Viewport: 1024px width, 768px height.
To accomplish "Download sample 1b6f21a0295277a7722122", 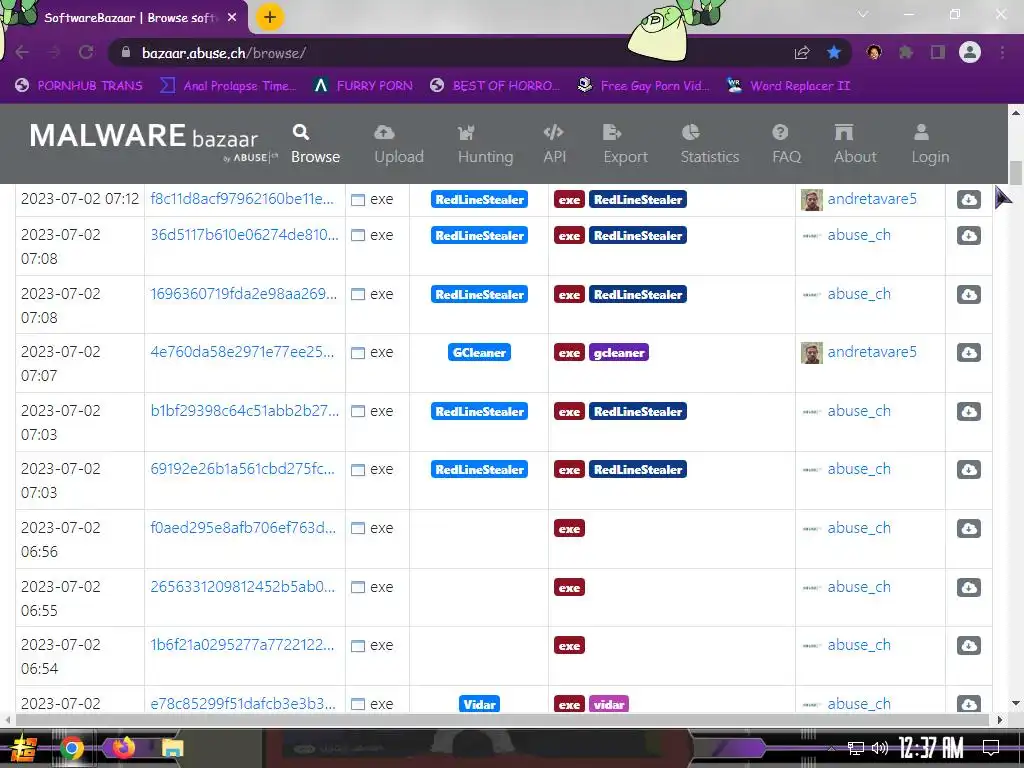I will (968, 645).
